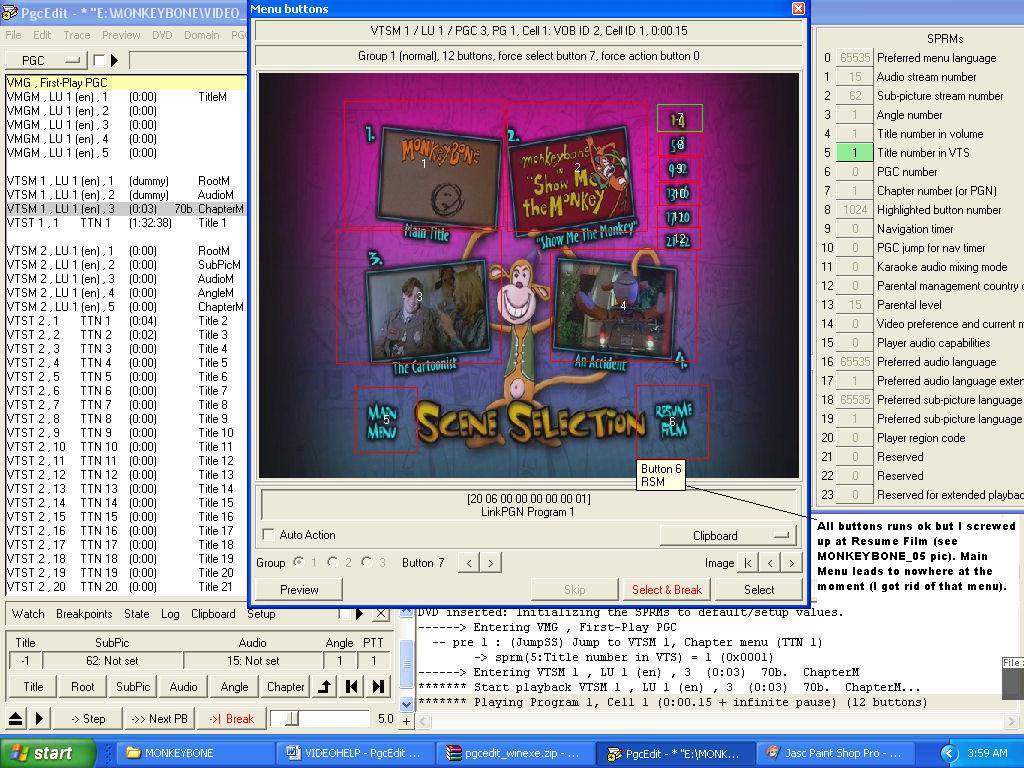Switch to the State tab

pyautogui.click(x=136, y=614)
